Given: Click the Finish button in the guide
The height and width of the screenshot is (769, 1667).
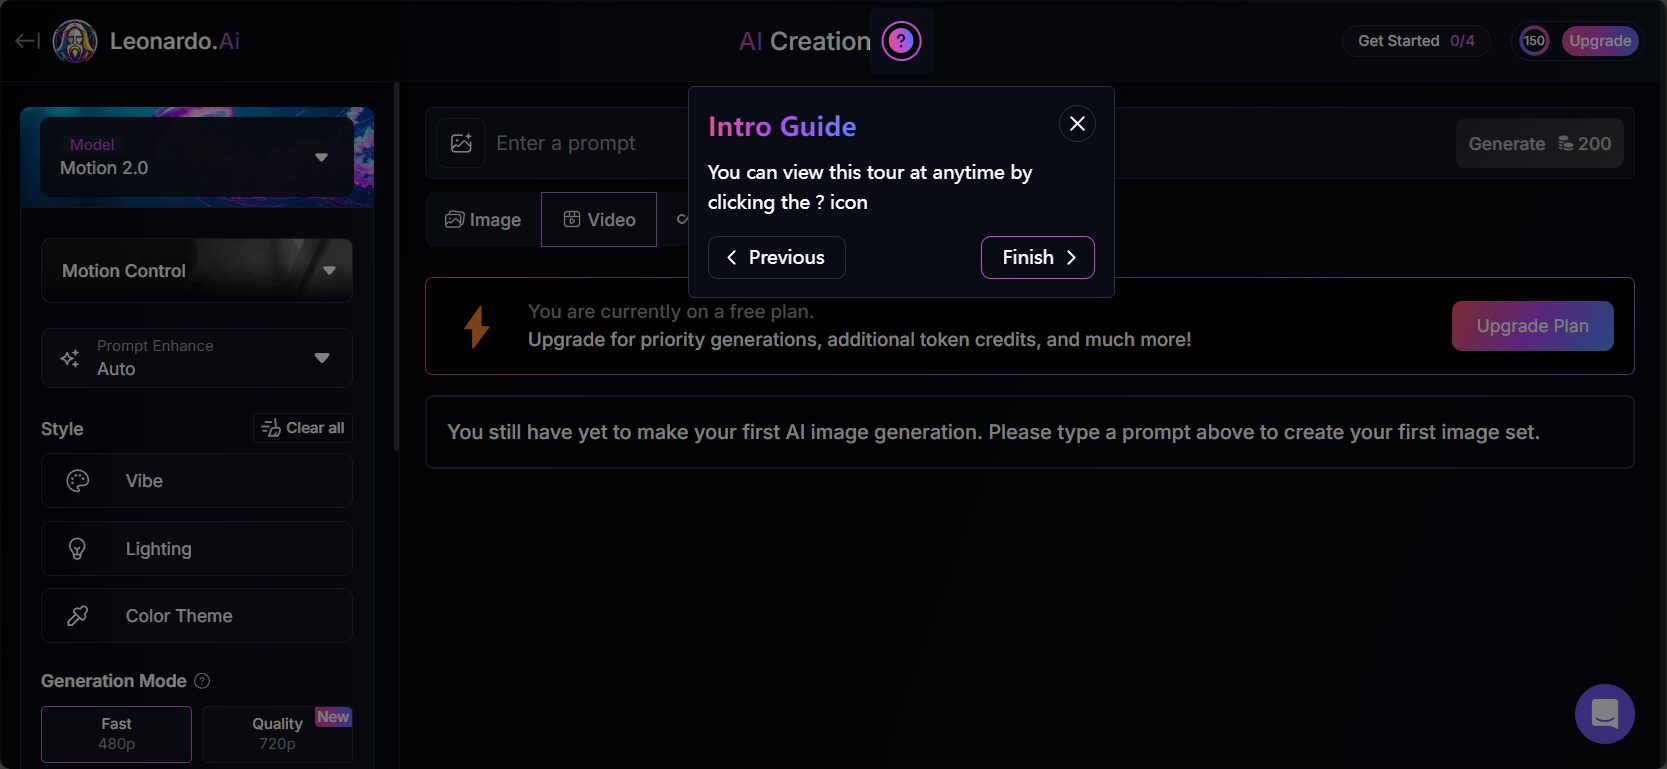Looking at the screenshot, I should pyautogui.click(x=1038, y=258).
